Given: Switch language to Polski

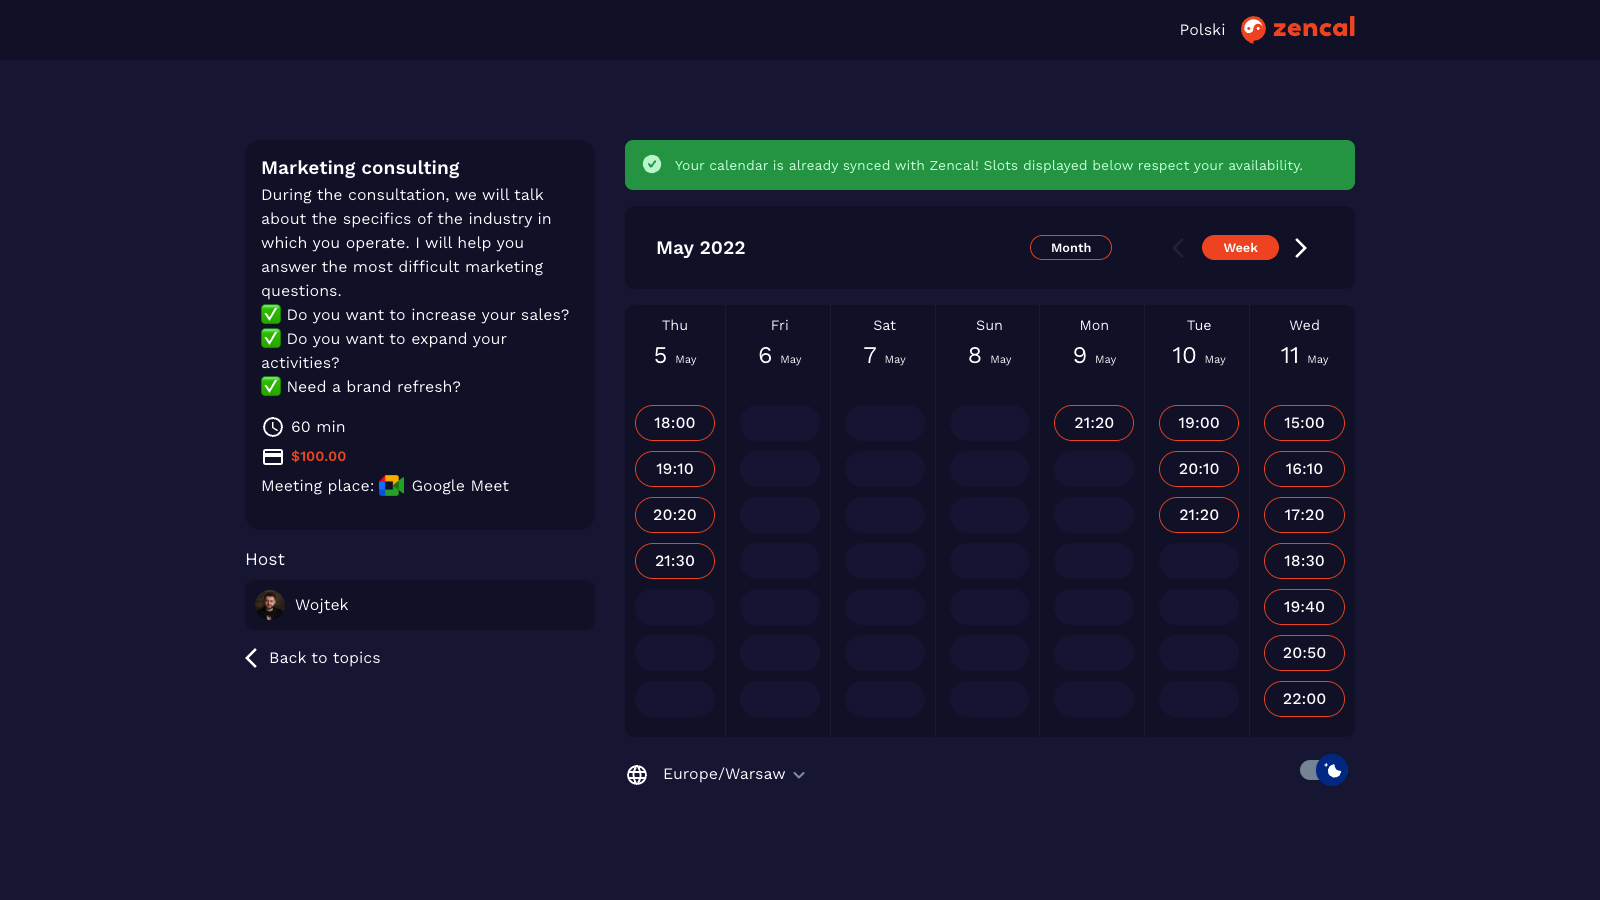Looking at the screenshot, I should pyautogui.click(x=1202, y=30).
